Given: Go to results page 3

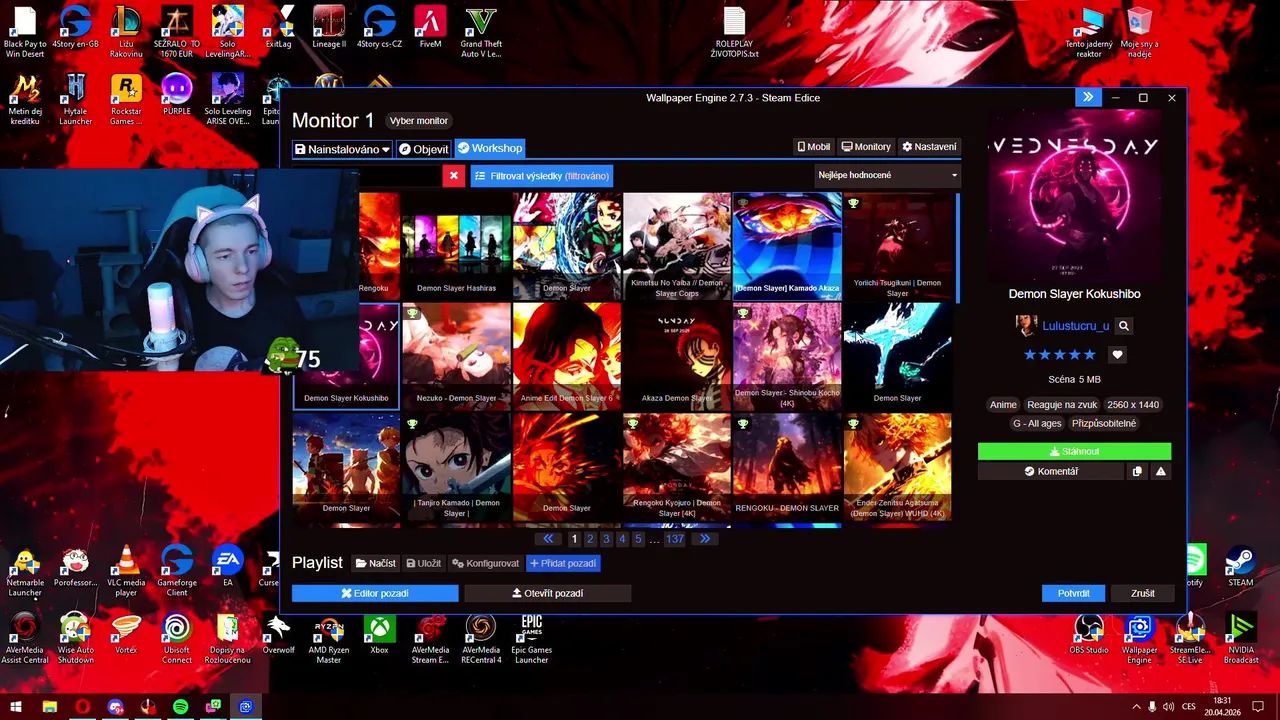Looking at the screenshot, I should [606, 539].
